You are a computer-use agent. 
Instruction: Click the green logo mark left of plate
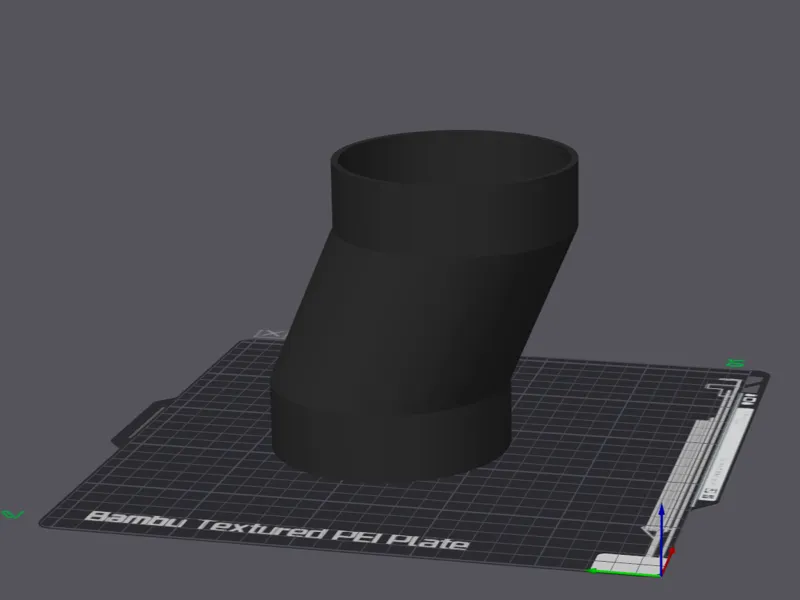tap(12, 514)
